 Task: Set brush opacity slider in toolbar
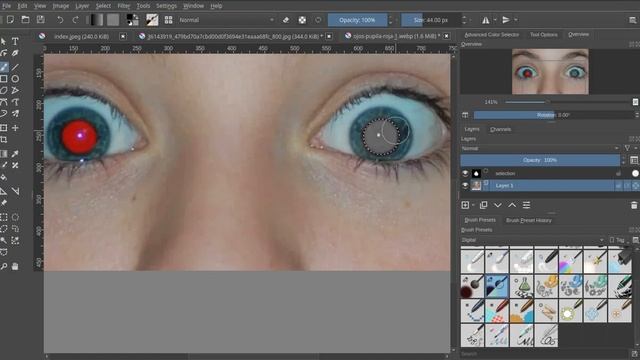(x=357, y=20)
